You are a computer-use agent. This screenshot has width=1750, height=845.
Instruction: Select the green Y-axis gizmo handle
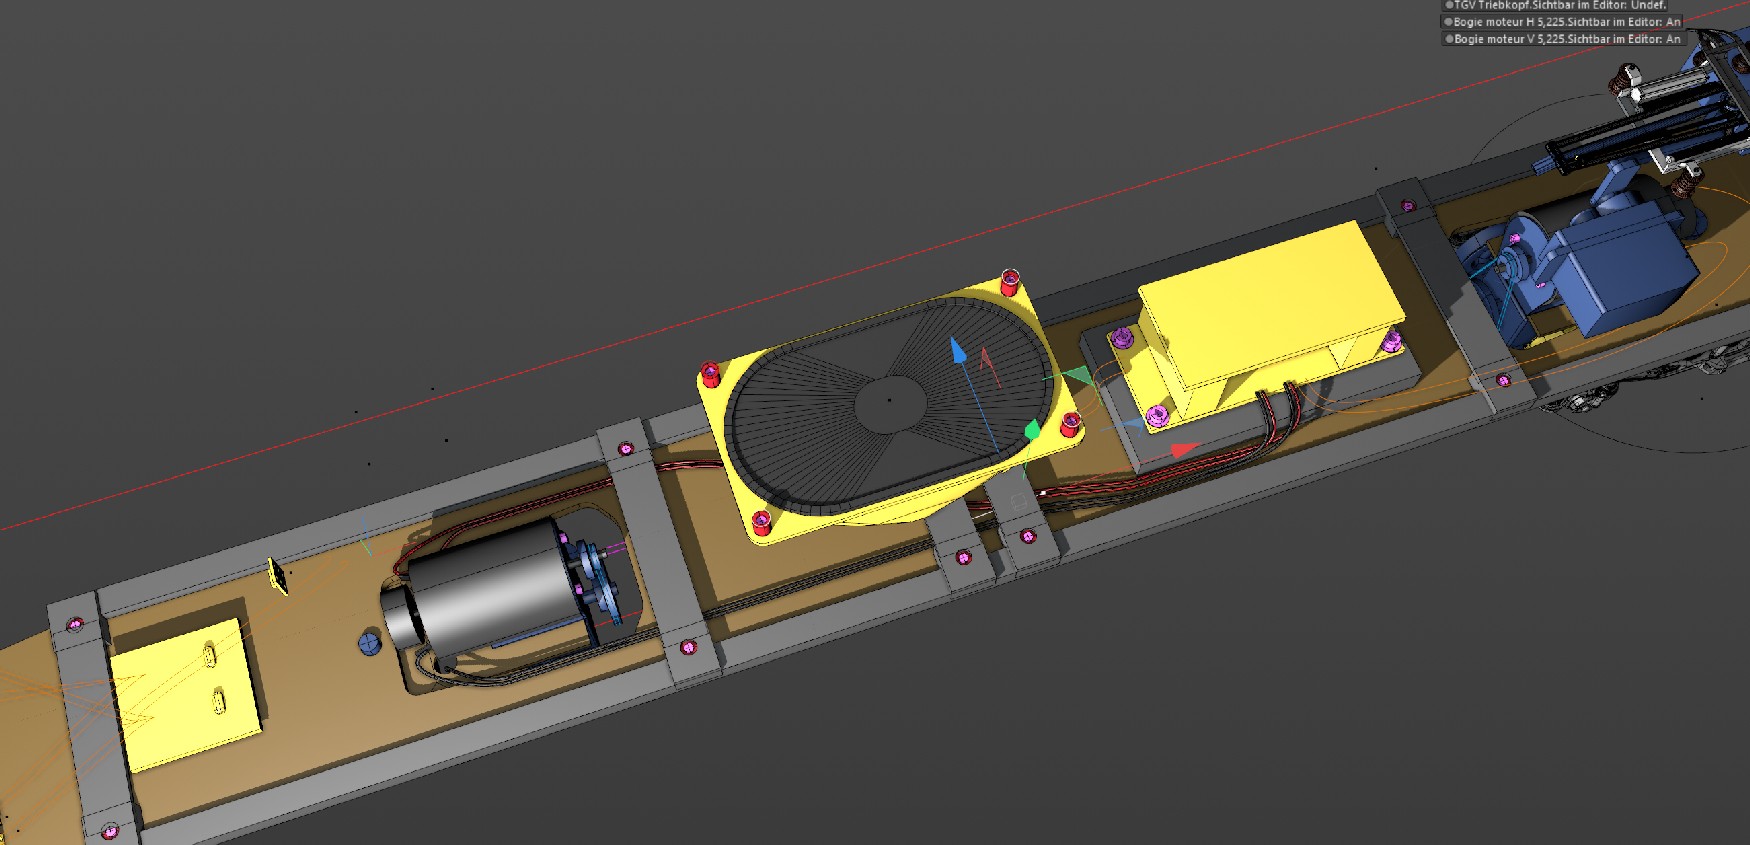1032,431
